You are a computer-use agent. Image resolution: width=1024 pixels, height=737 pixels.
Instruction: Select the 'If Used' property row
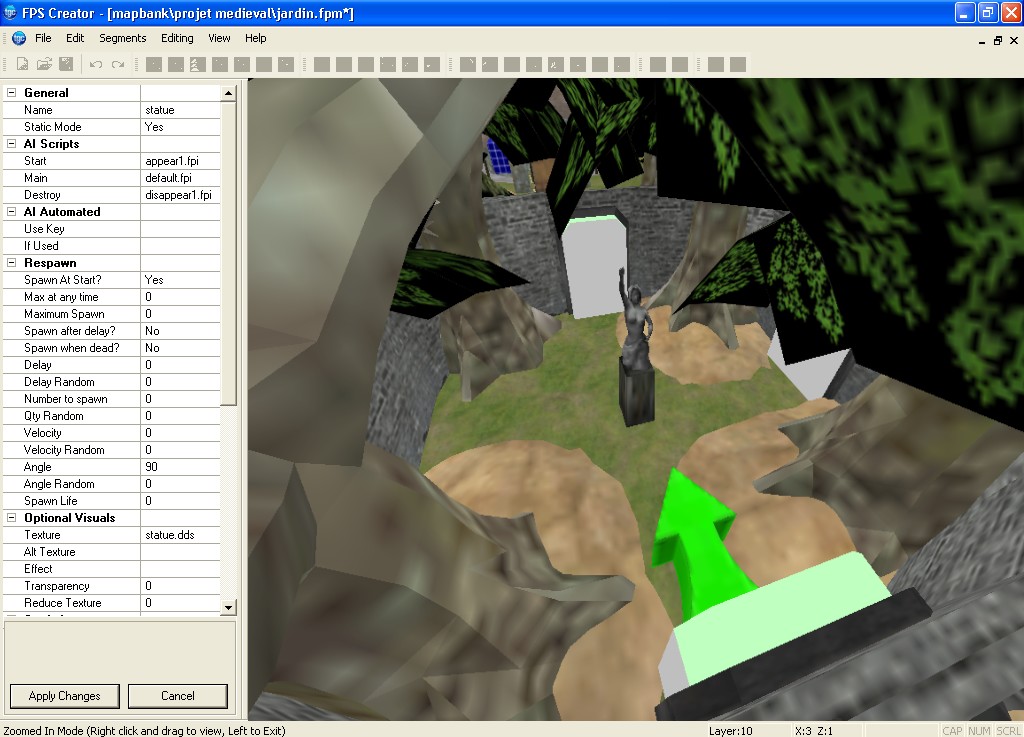pyautogui.click(x=112, y=245)
